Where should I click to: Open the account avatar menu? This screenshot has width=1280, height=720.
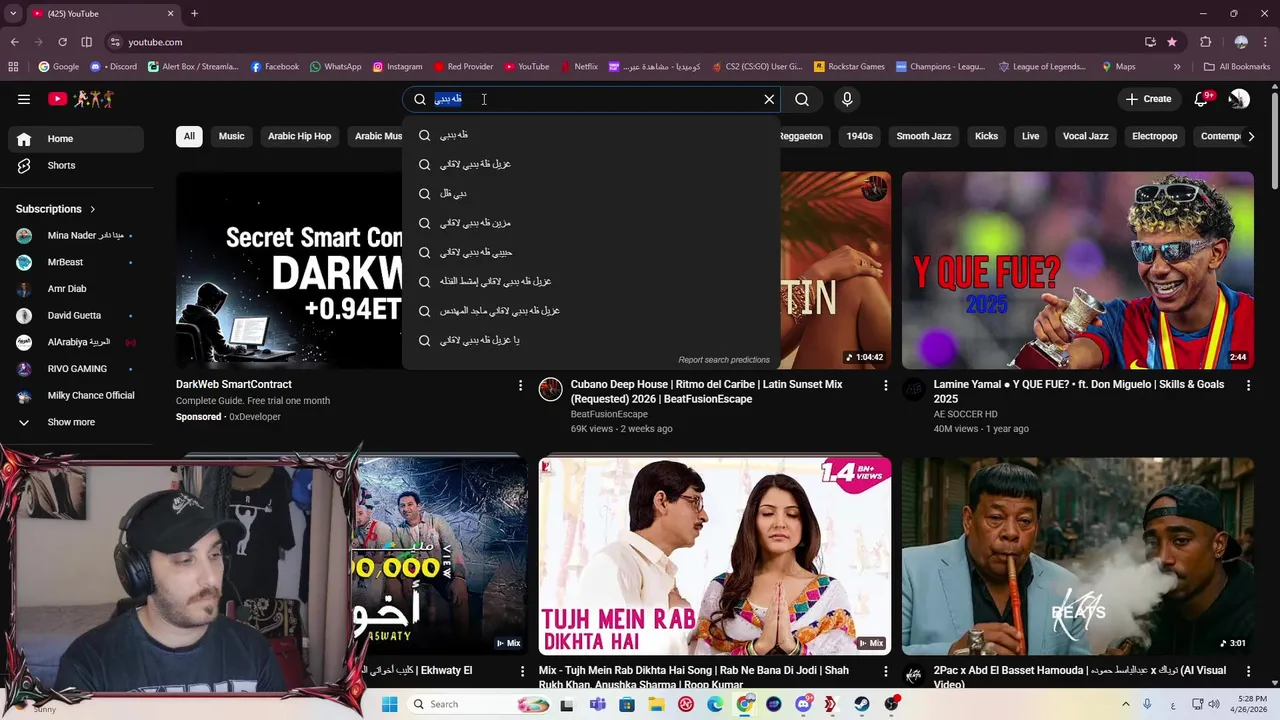pos(1239,99)
